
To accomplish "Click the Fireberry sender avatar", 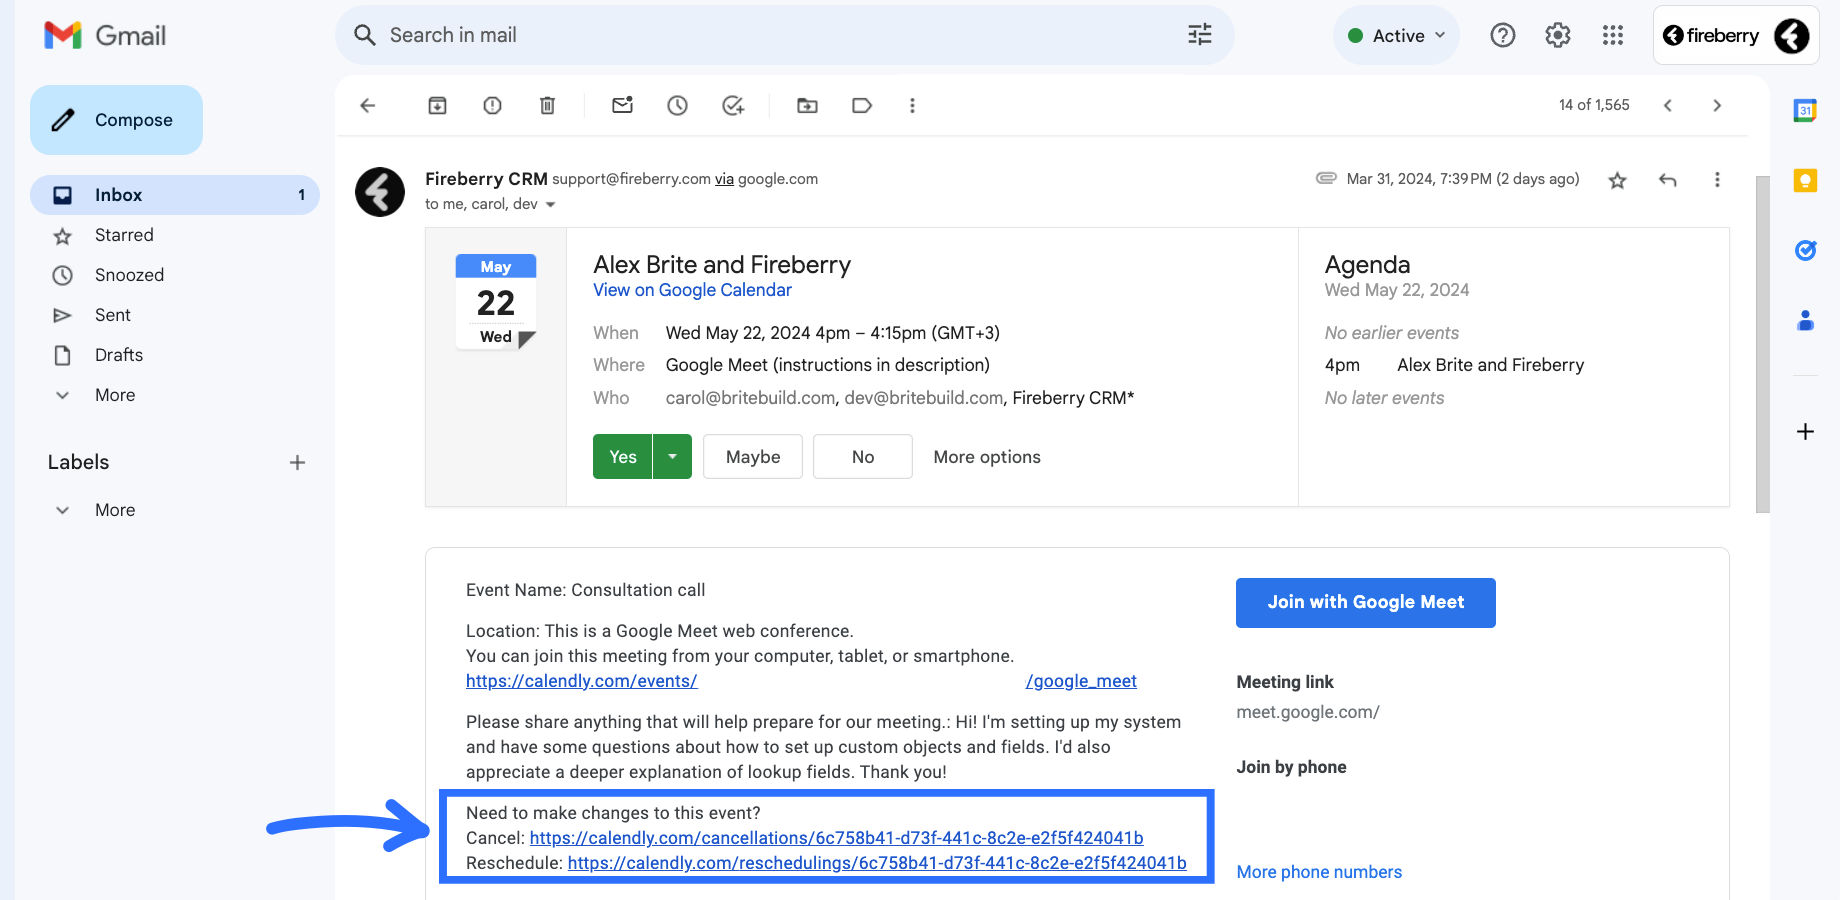I will point(380,192).
